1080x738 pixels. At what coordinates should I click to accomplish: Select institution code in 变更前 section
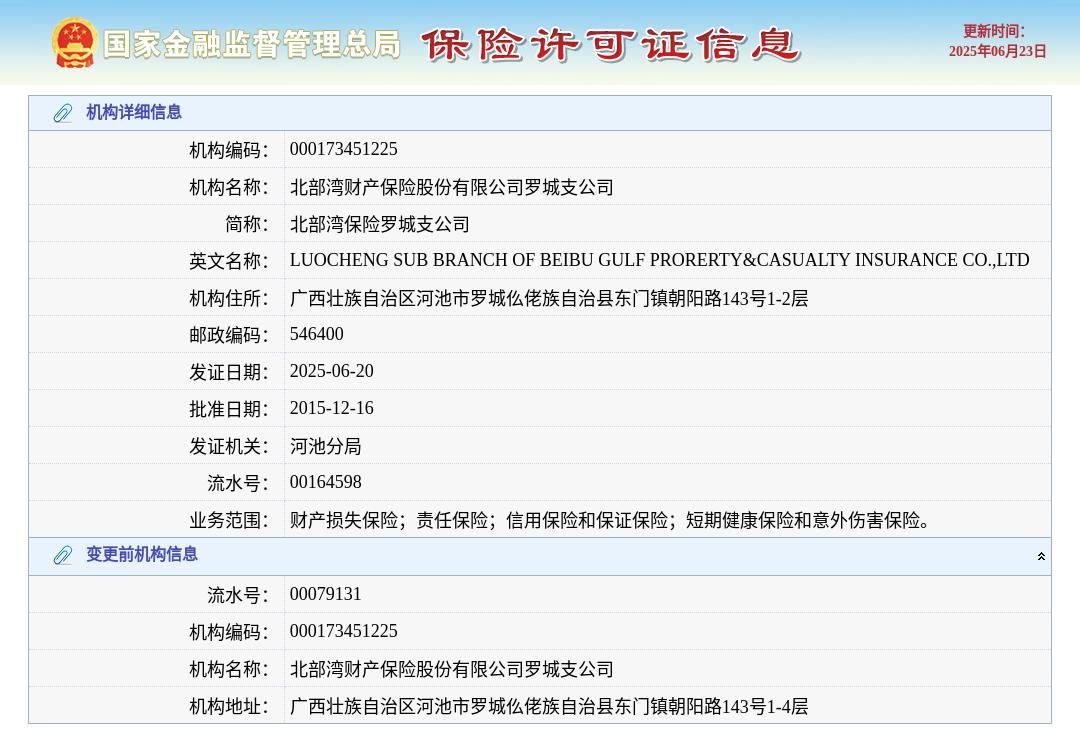click(x=344, y=631)
